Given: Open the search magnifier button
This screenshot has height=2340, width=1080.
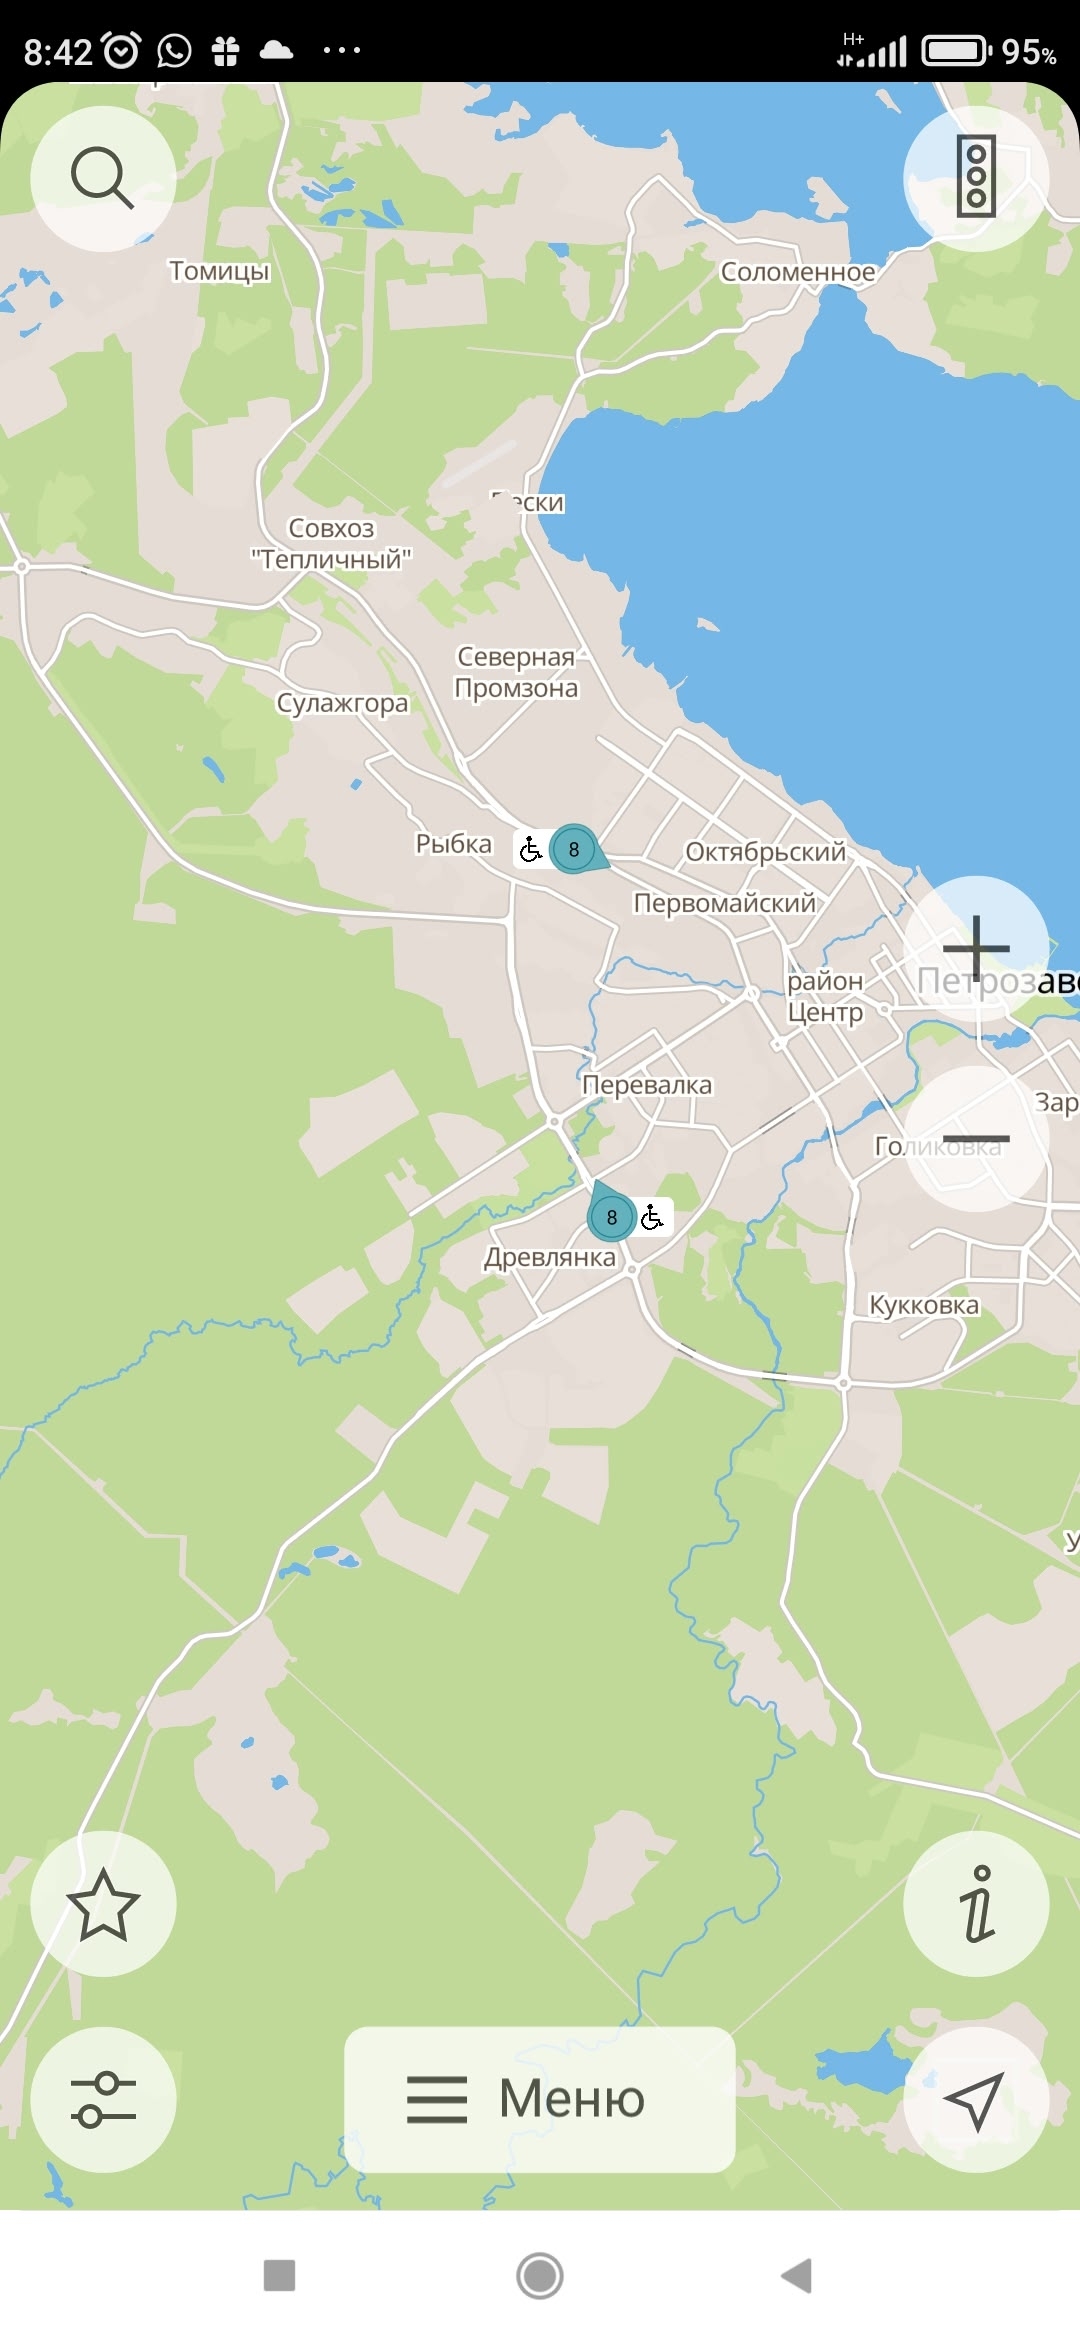Looking at the screenshot, I should click(x=103, y=178).
